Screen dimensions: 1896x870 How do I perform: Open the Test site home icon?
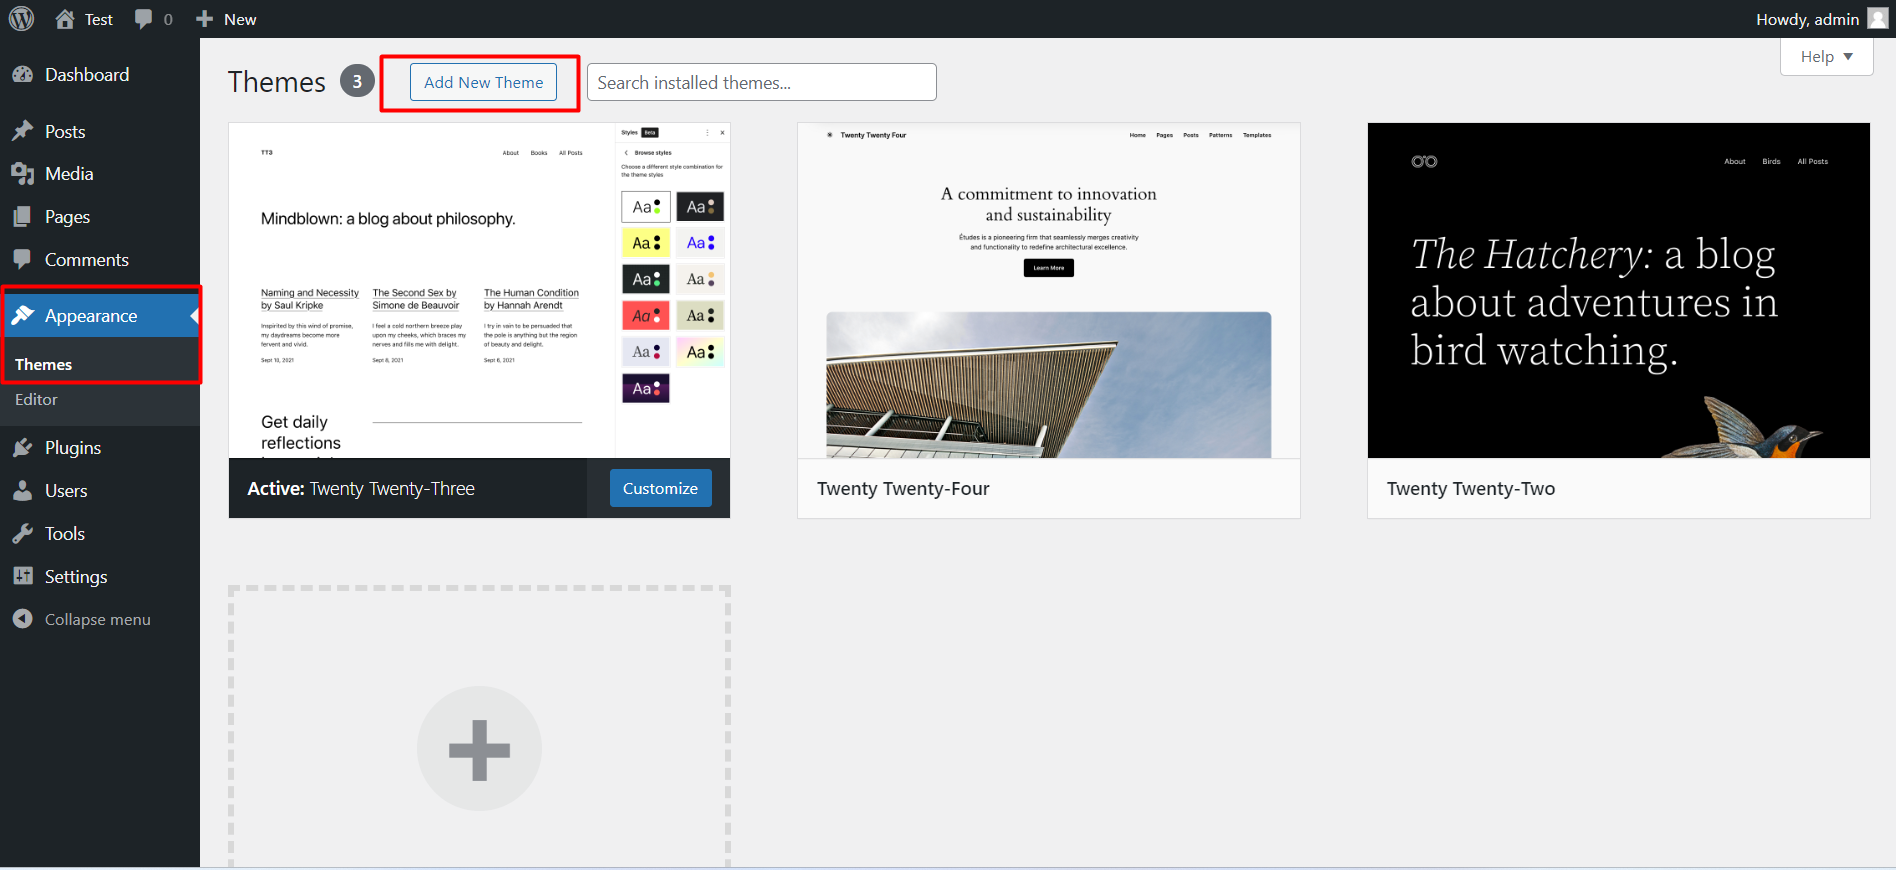point(65,19)
